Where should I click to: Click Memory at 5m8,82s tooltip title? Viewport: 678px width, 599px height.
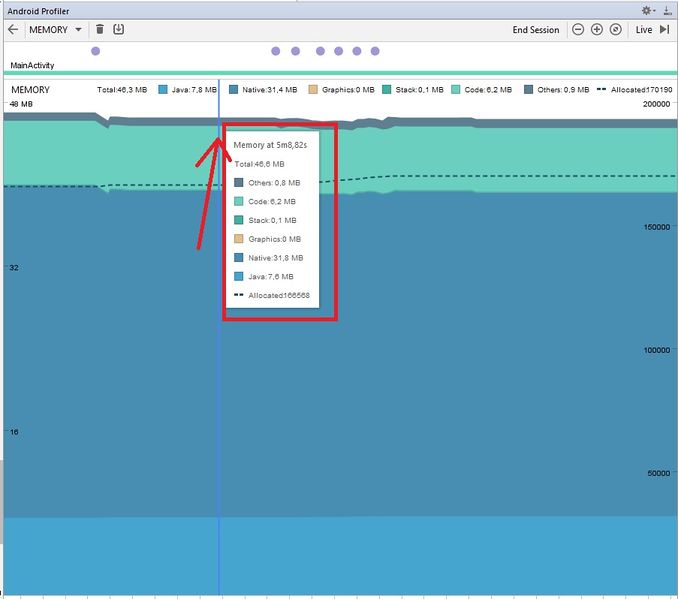click(x=270, y=145)
